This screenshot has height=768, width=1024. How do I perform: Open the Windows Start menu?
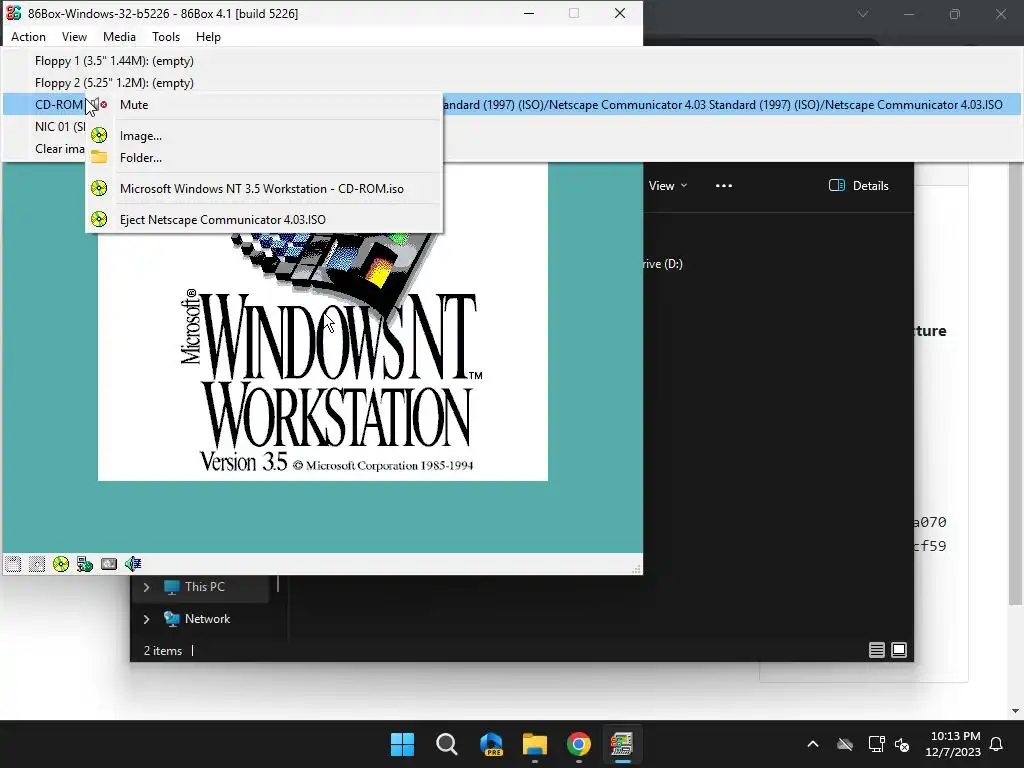(x=402, y=744)
